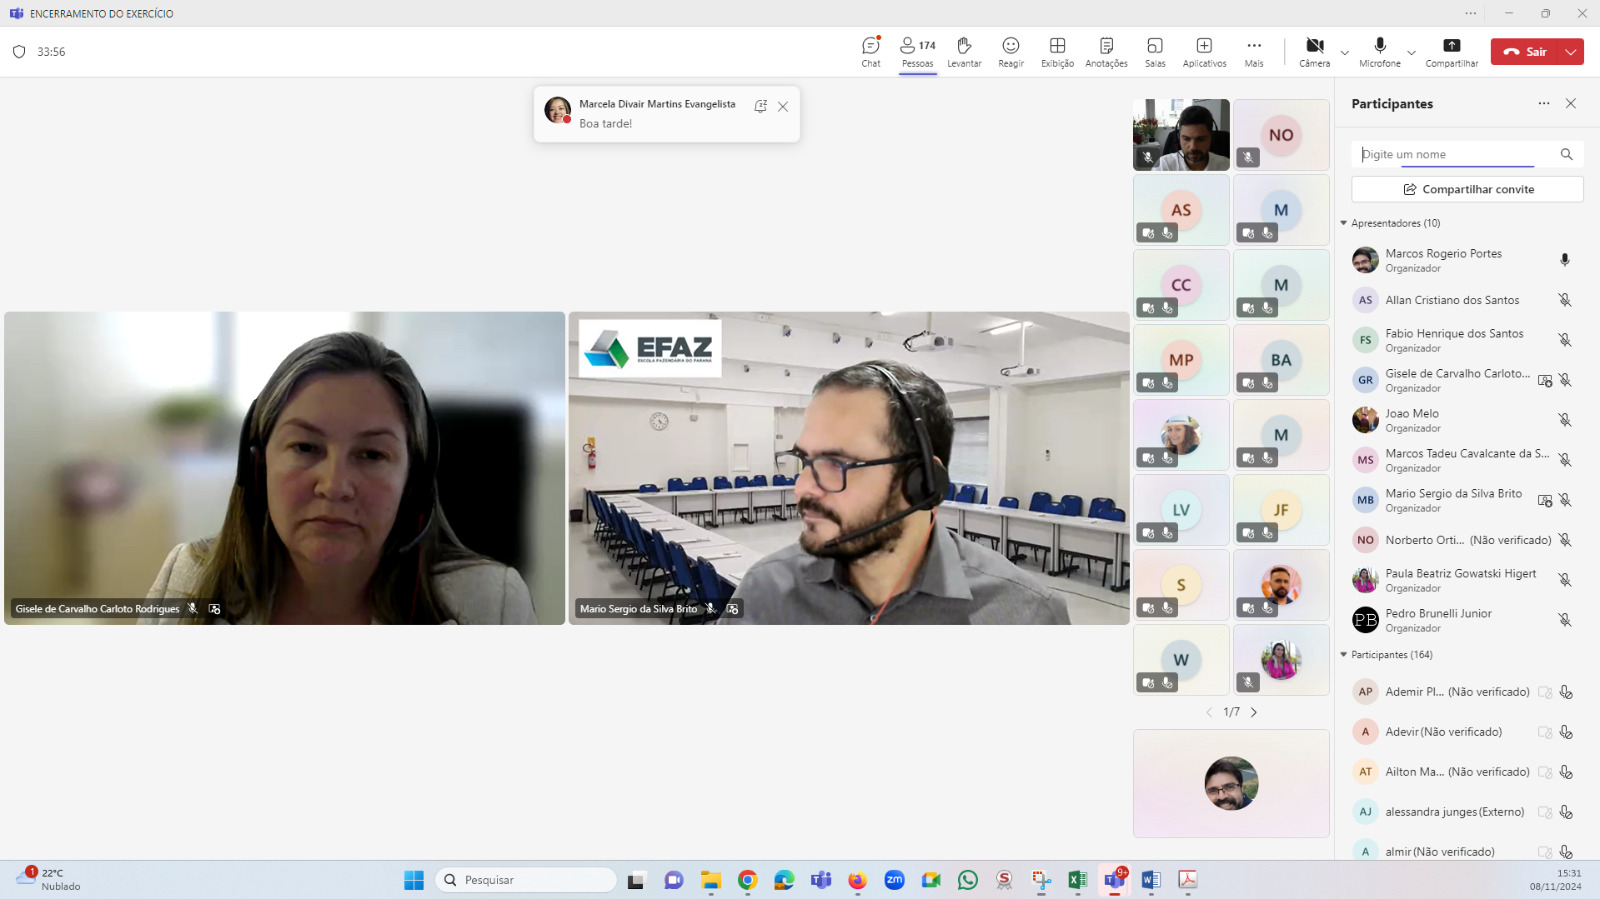Screen dimensions: 1600x899
Task: Toggle the Microfone mute
Action: [x=1380, y=52]
